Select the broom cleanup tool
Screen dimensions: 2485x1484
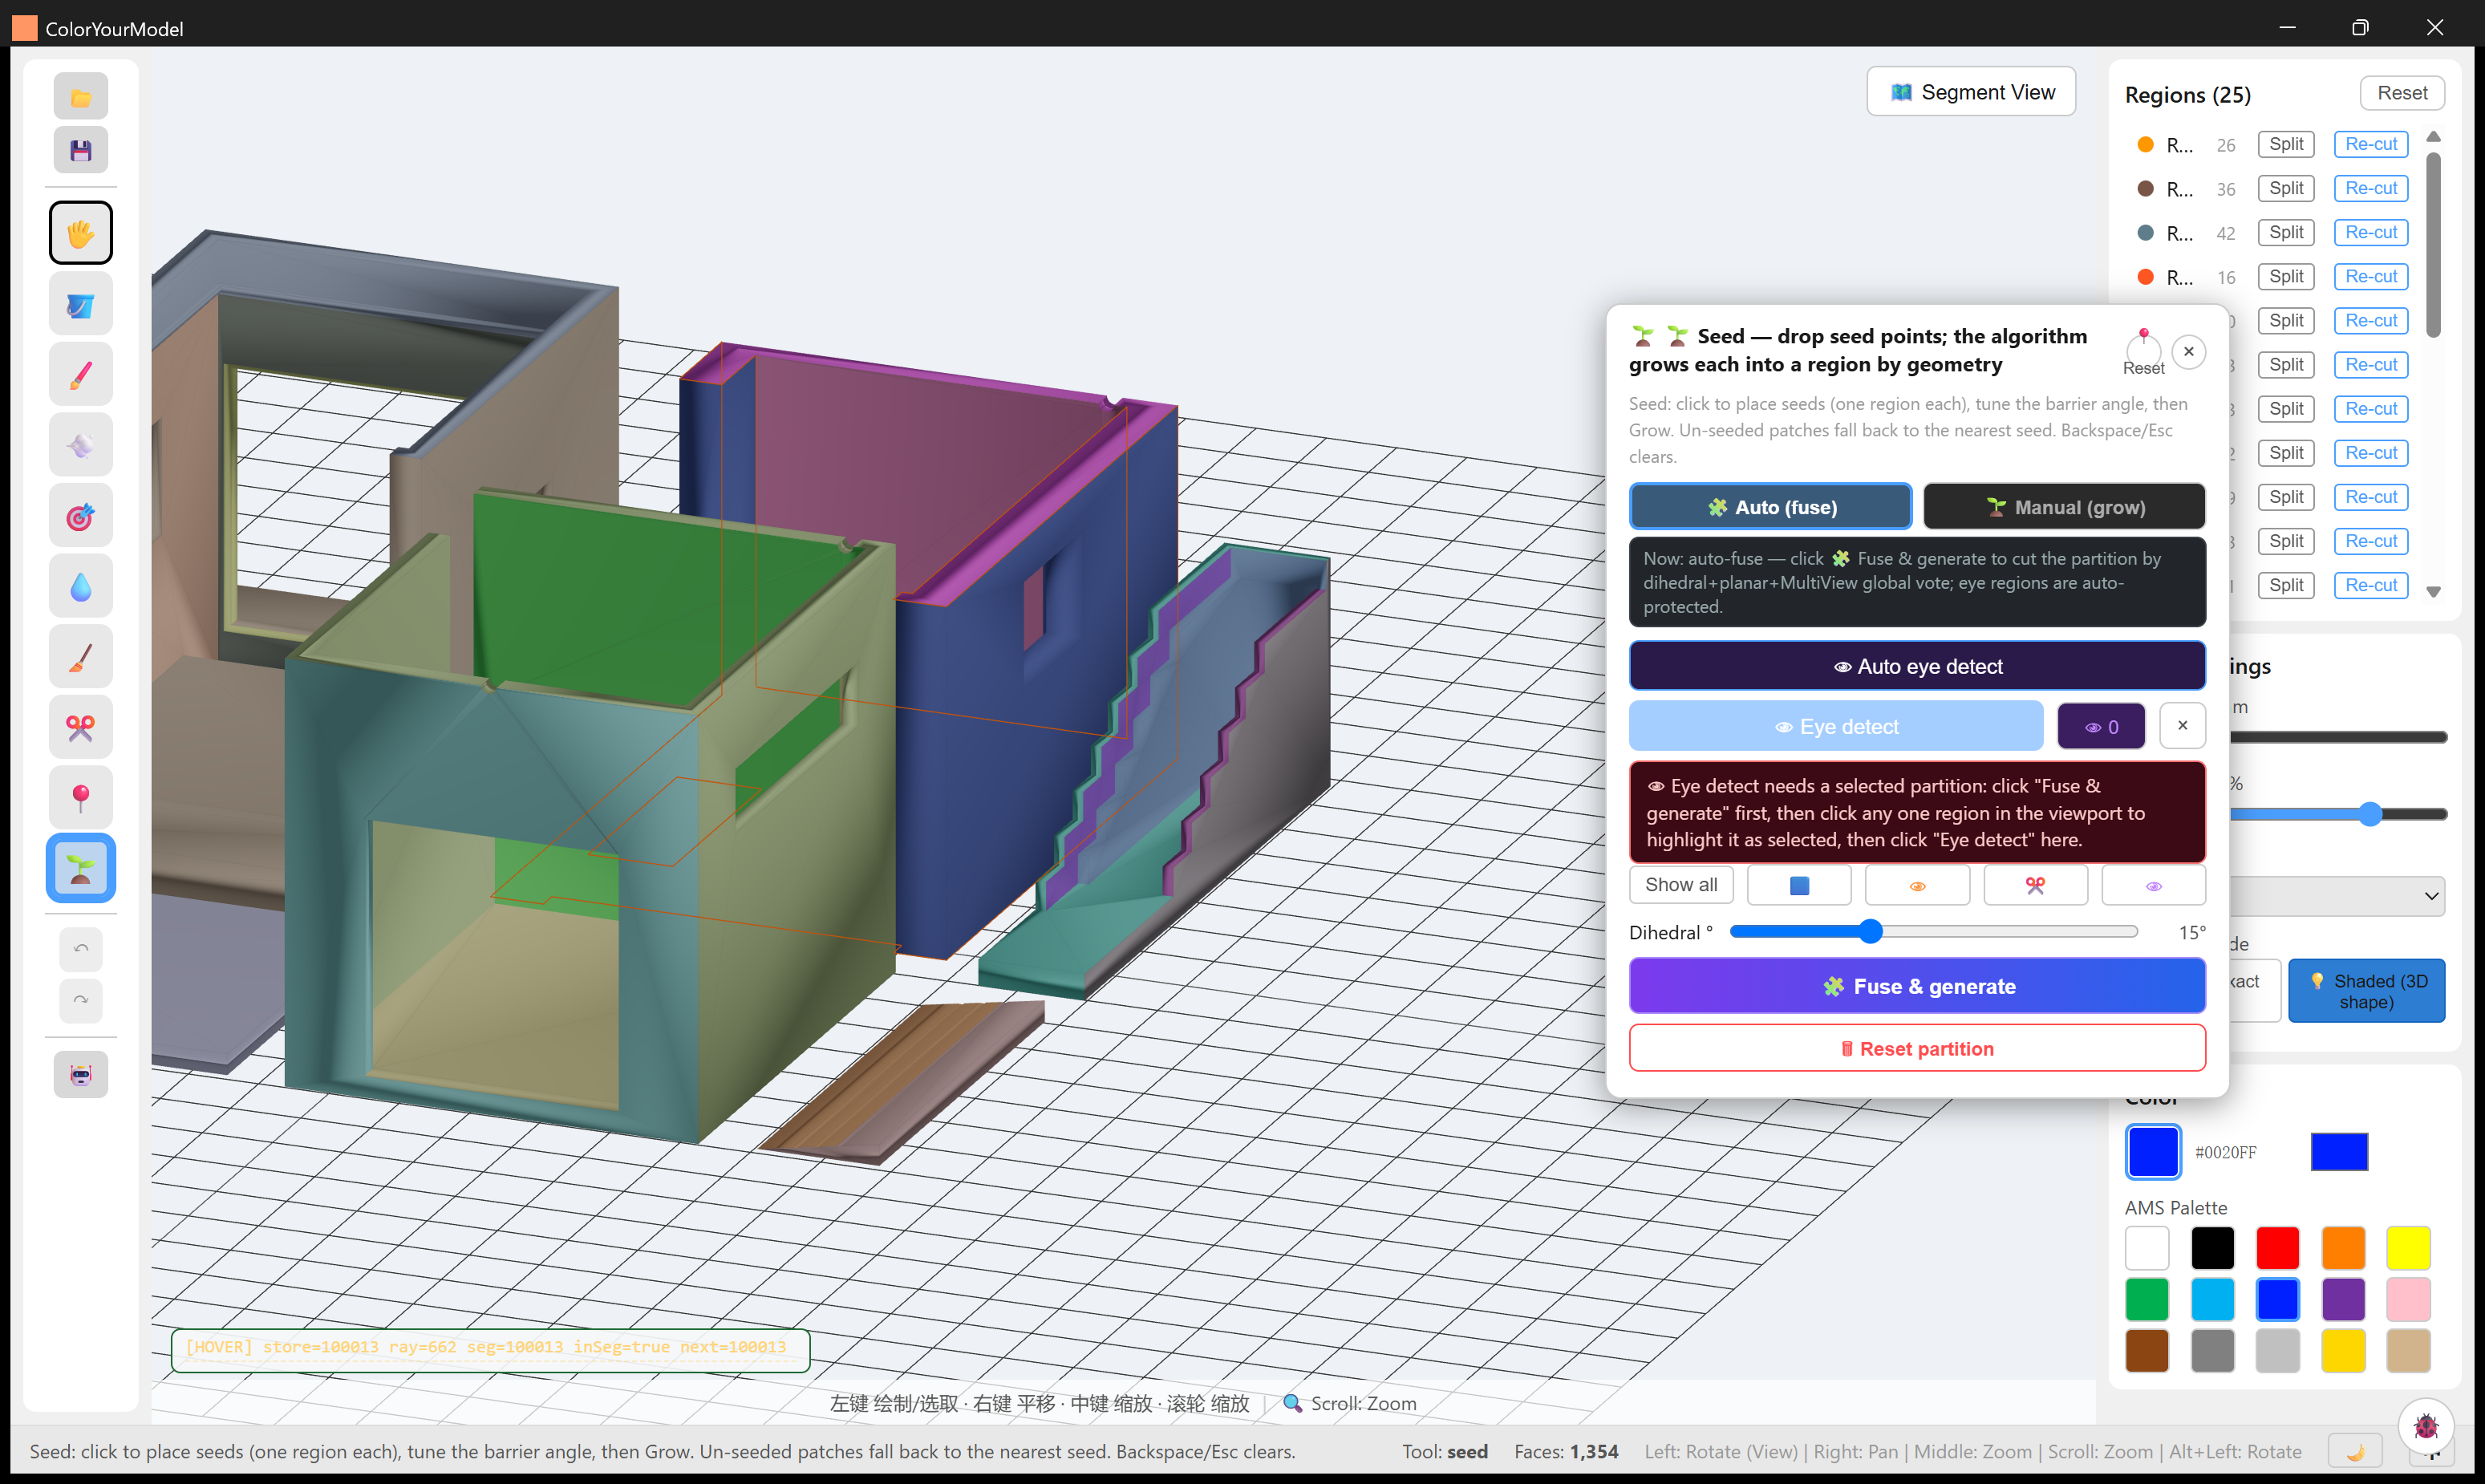[81, 657]
